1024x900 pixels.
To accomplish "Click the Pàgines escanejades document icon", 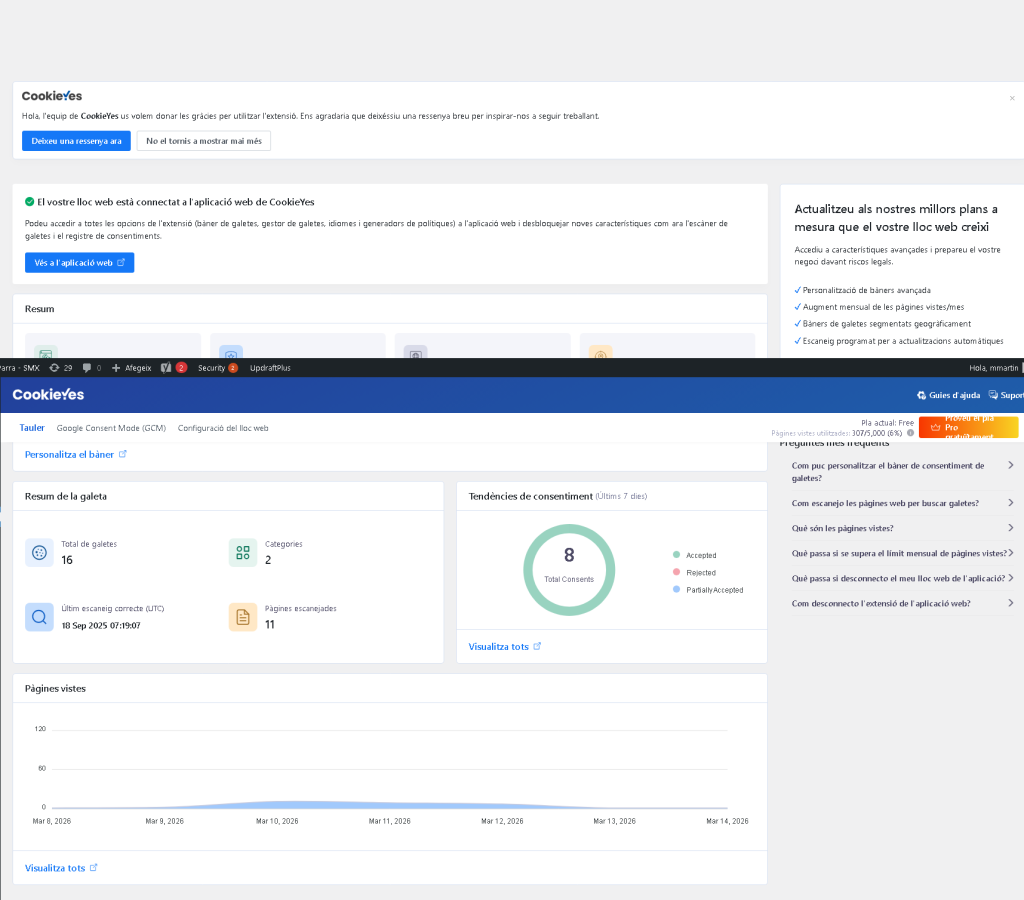I will [x=243, y=617].
